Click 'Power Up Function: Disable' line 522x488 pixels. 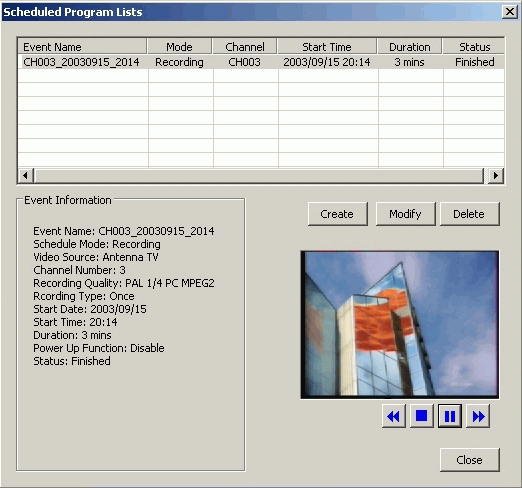99,348
